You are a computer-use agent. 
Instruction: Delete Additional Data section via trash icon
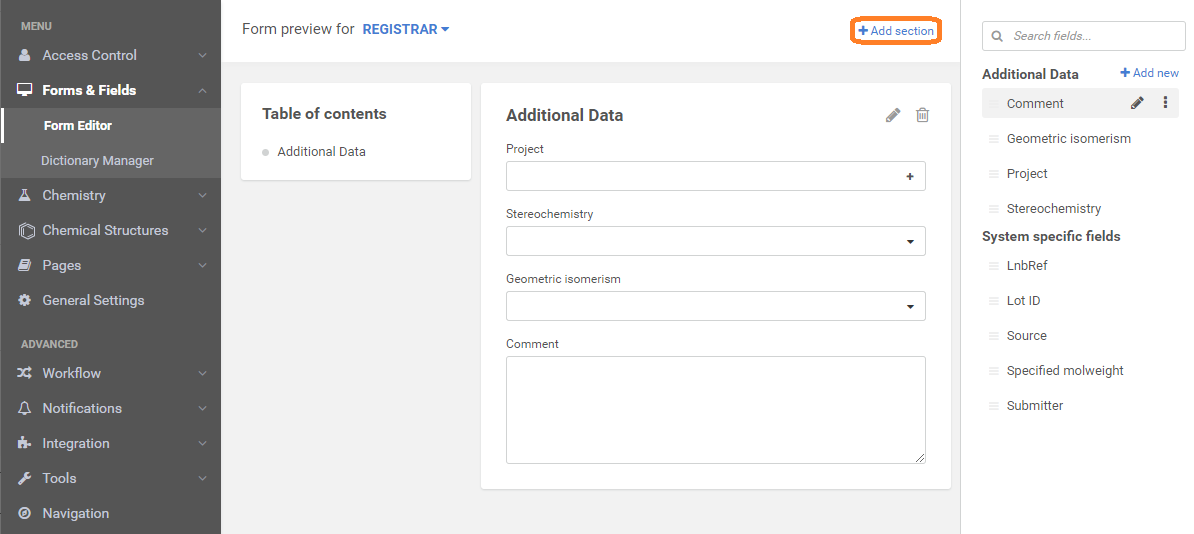pyautogui.click(x=922, y=115)
